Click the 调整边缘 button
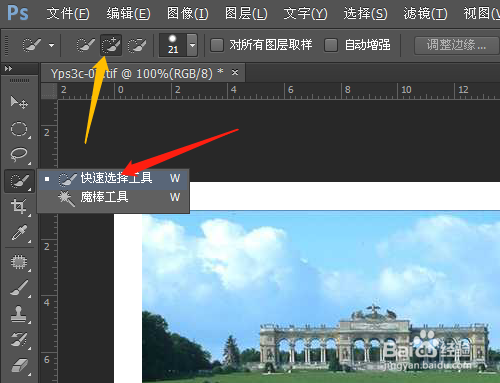 point(456,45)
